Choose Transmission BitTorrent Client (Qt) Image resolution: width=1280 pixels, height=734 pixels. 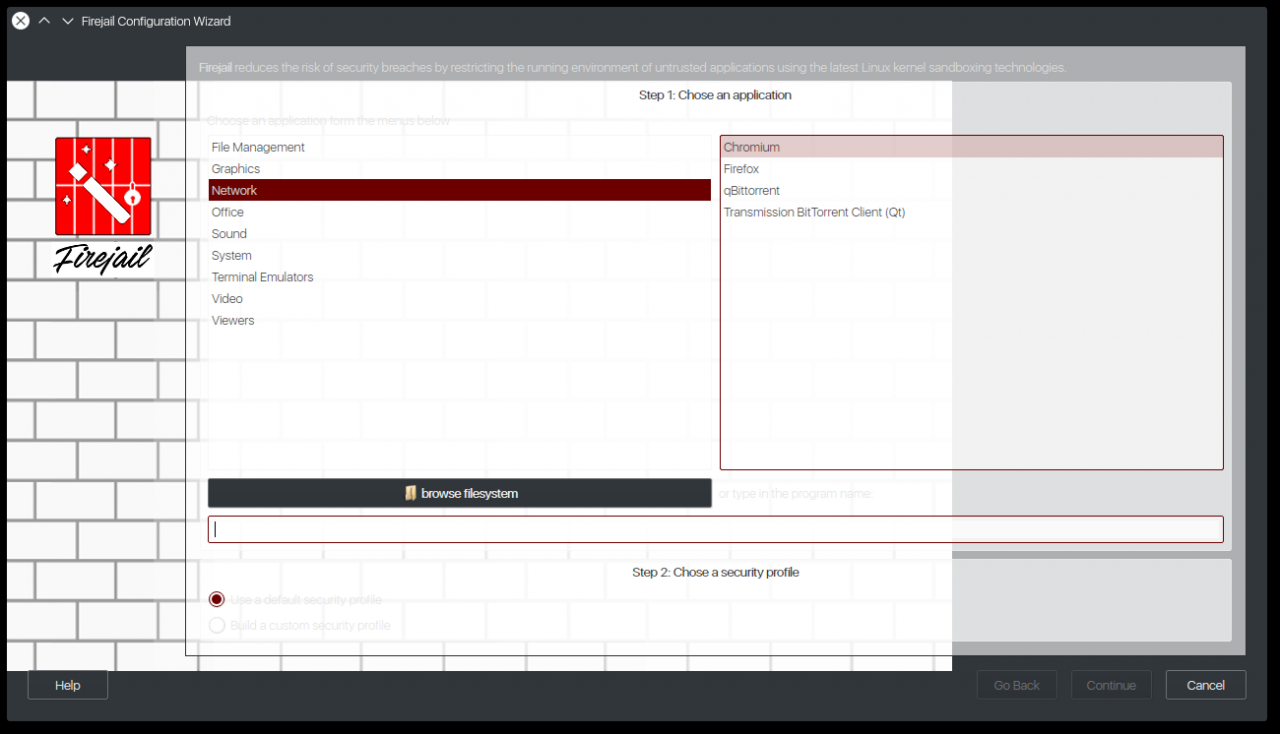coord(971,212)
